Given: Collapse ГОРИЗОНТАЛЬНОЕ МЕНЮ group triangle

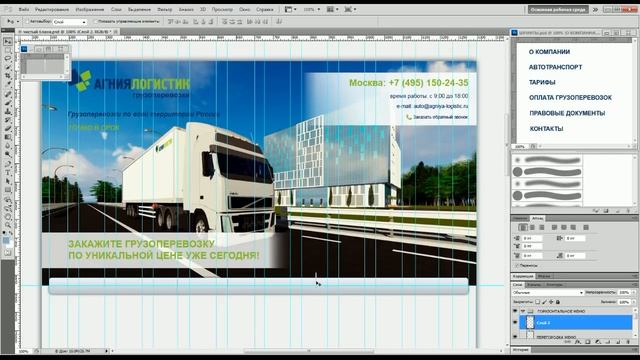Looking at the screenshot, I should 523,311.
